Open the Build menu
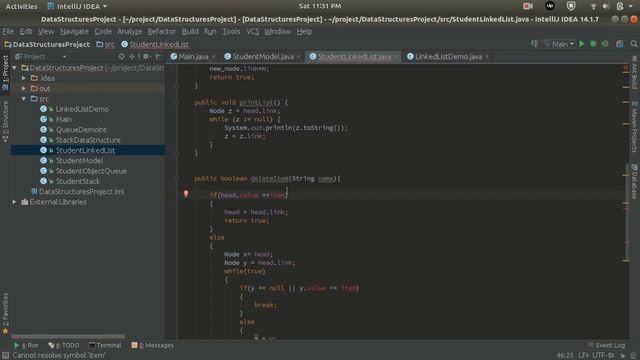Viewport: 640px width, 360px height. pos(190,31)
